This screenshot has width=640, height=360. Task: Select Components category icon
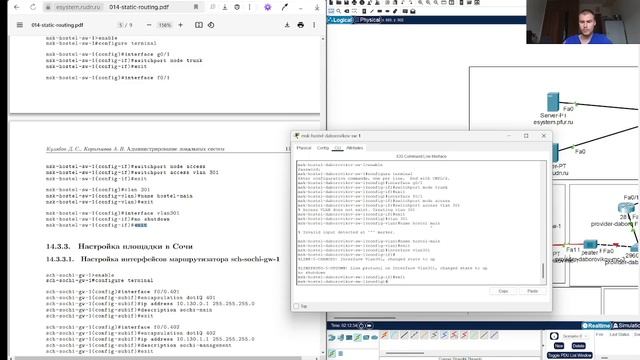(349, 338)
